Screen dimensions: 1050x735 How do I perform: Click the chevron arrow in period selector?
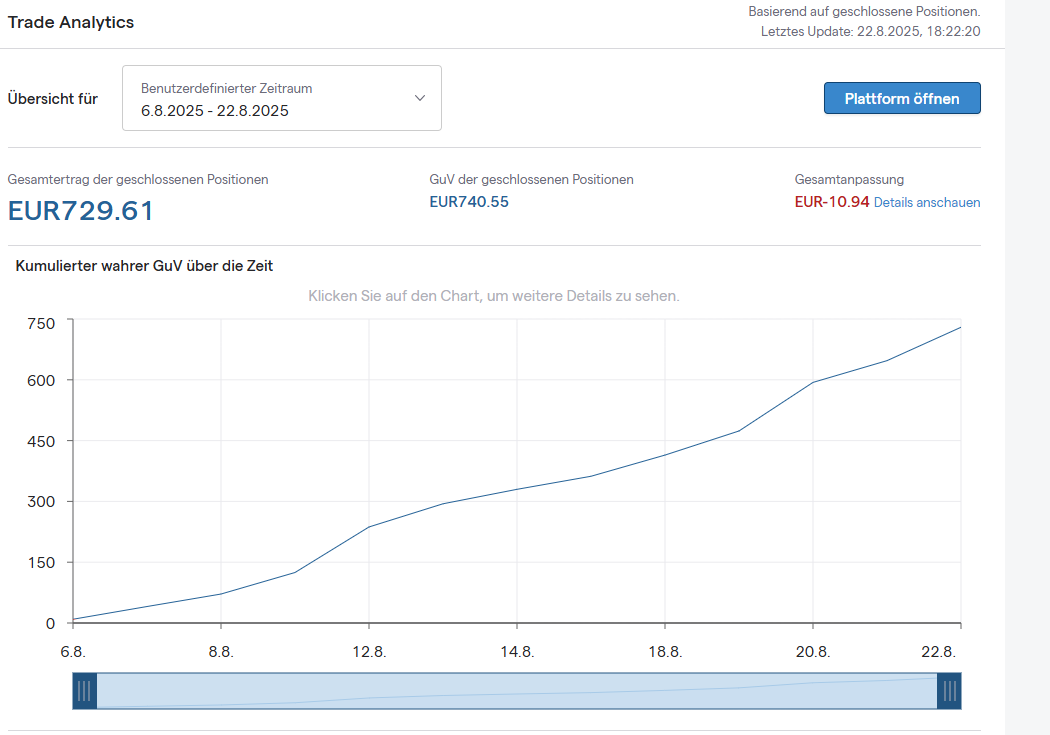coord(420,98)
